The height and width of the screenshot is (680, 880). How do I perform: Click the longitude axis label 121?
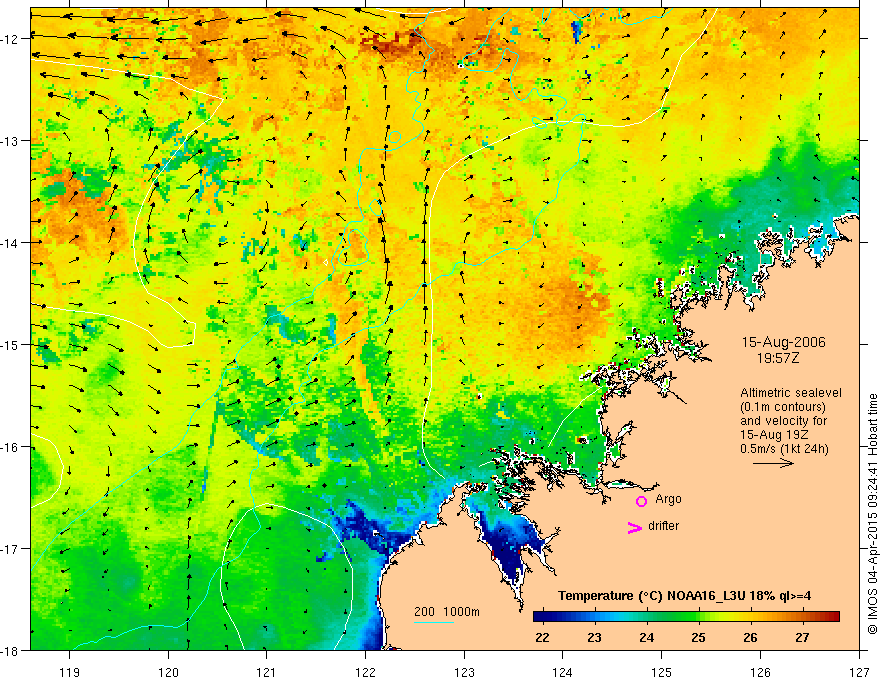pos(267,672)
